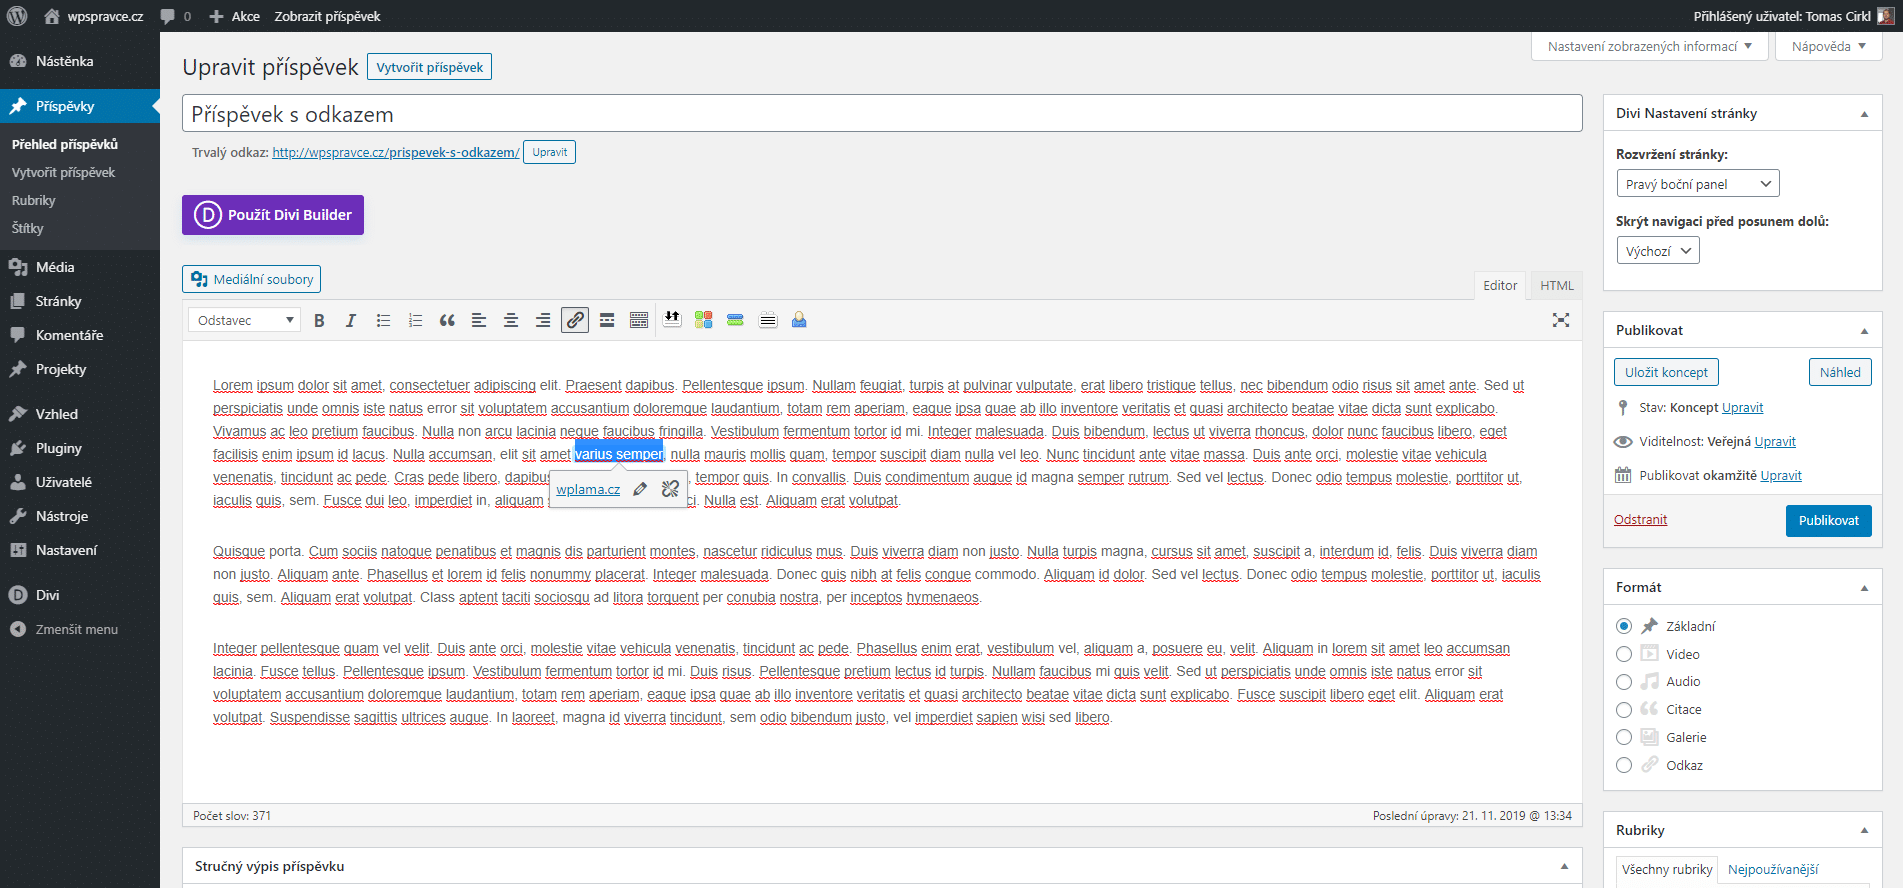Select the Odkaz post format
The height and width of the screenshot is (888, 1903).
click(1624, 765)
